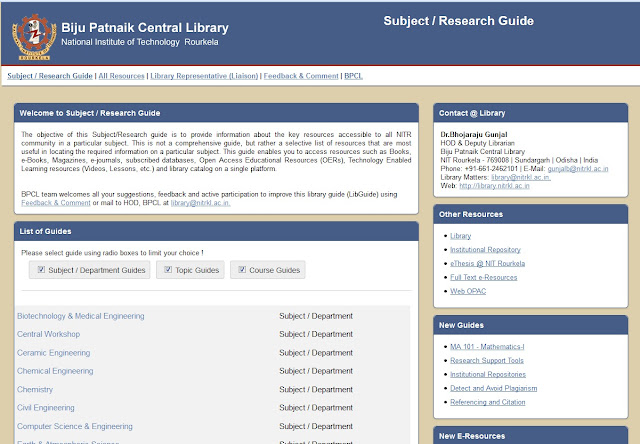Click Welcome to Subject / Research Guide header
Image resolution: width=640 pixels, height=444 pixels.
(216, 113)
